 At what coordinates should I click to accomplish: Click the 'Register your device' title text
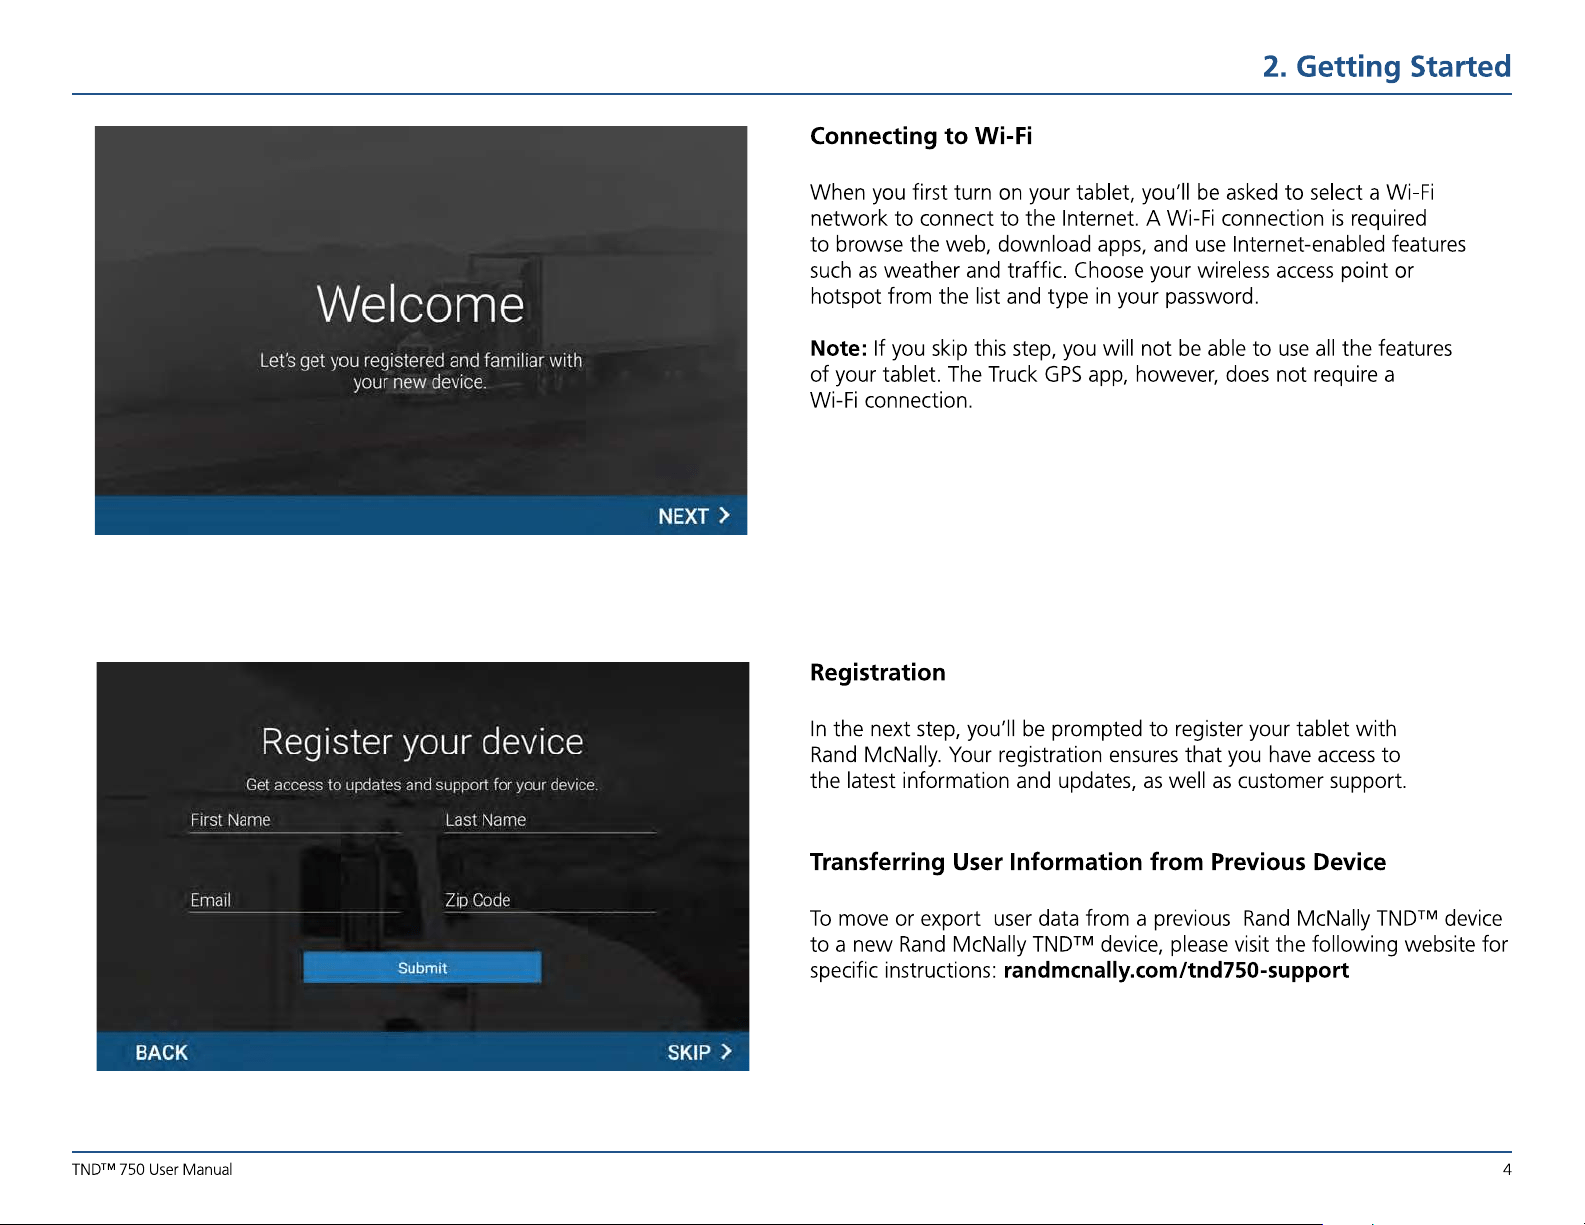[x=422, y=742]
